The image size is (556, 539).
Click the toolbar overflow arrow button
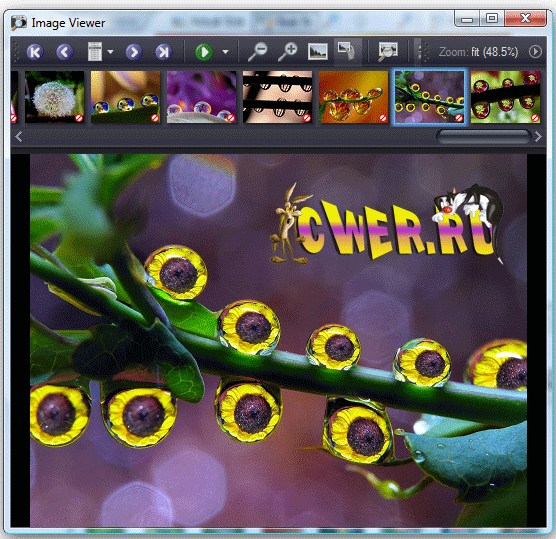tap(535, 52)
